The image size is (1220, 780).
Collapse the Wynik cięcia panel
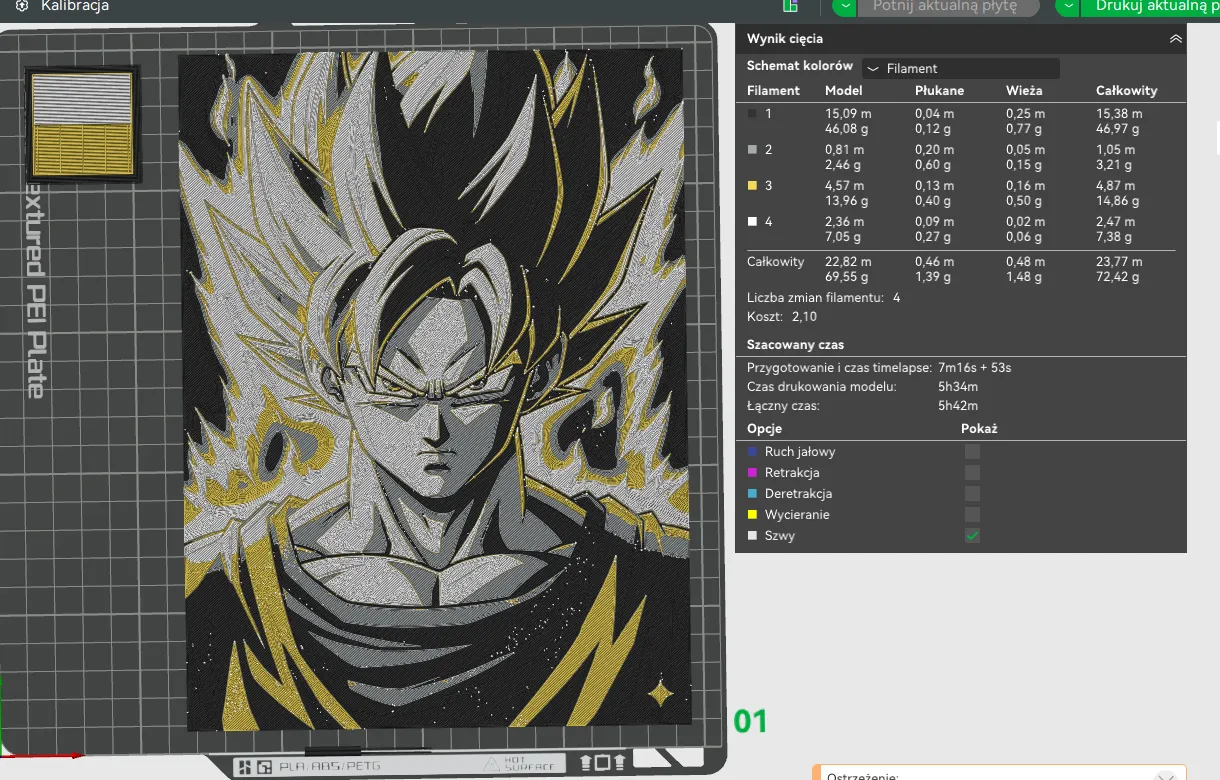[1176, 39]
